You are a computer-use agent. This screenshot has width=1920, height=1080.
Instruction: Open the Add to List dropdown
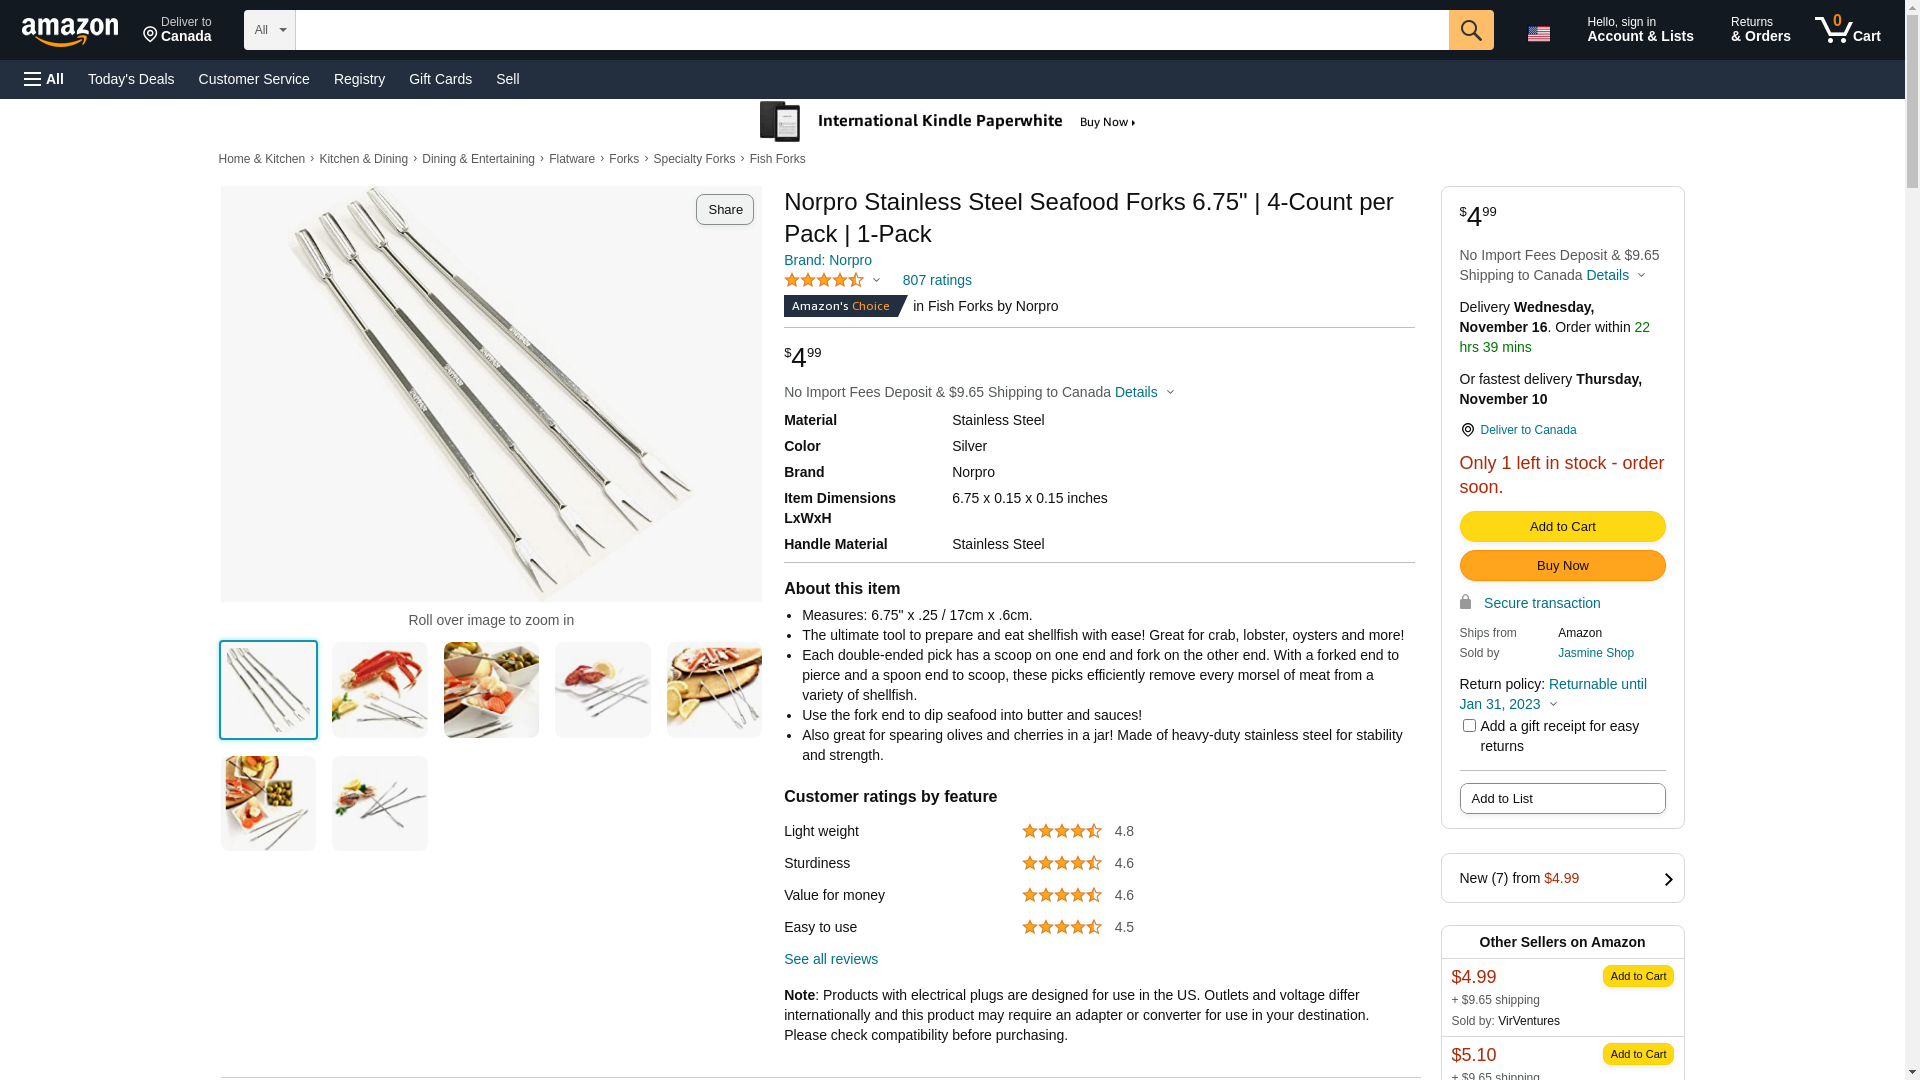coord(1562,799)
